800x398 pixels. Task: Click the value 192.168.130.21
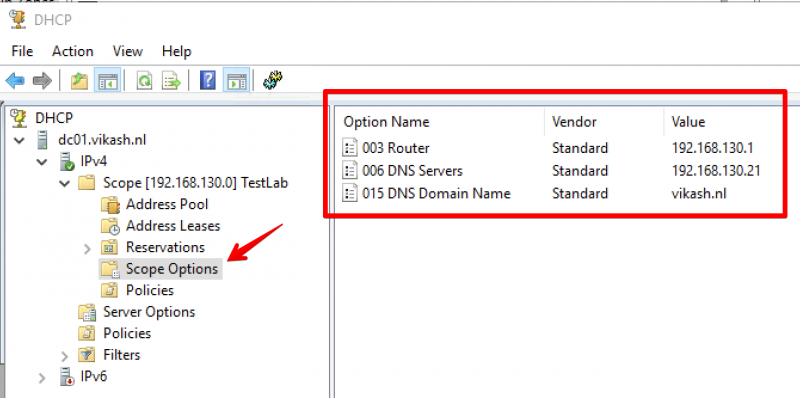pyautogui.click(x=716, y=170)
